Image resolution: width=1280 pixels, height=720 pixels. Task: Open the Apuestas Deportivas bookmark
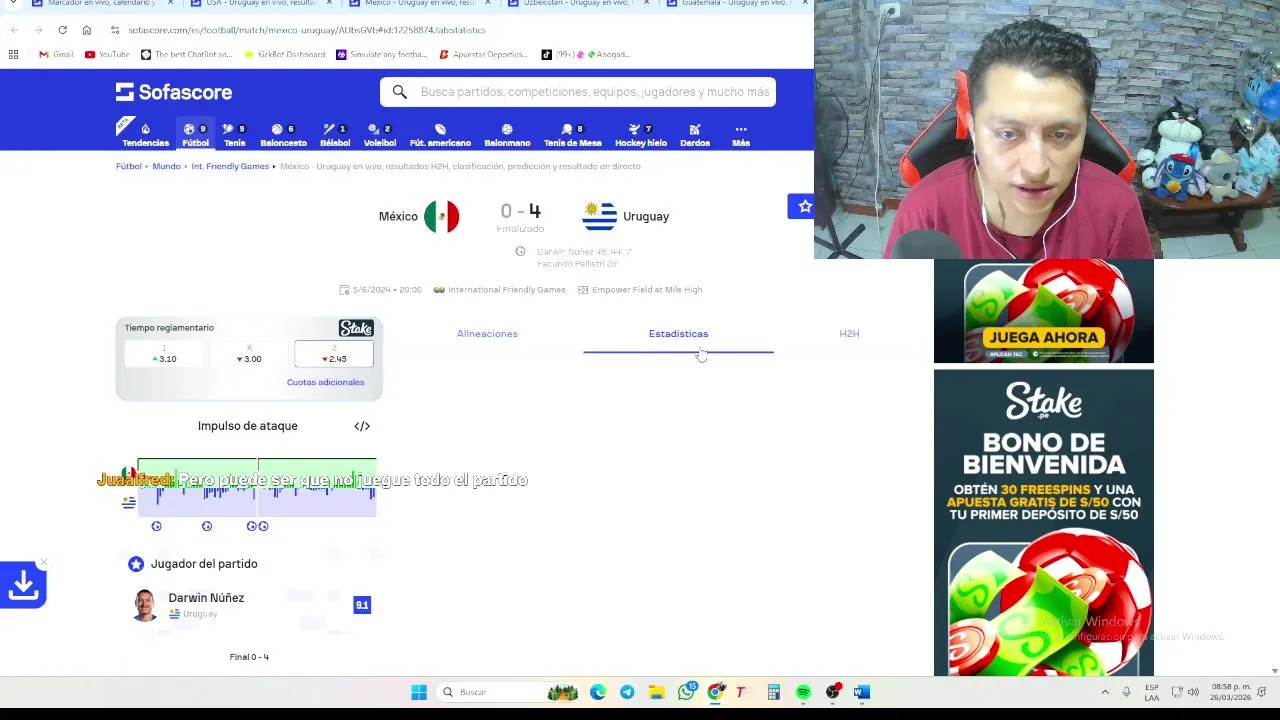click(x=483, y=54)
